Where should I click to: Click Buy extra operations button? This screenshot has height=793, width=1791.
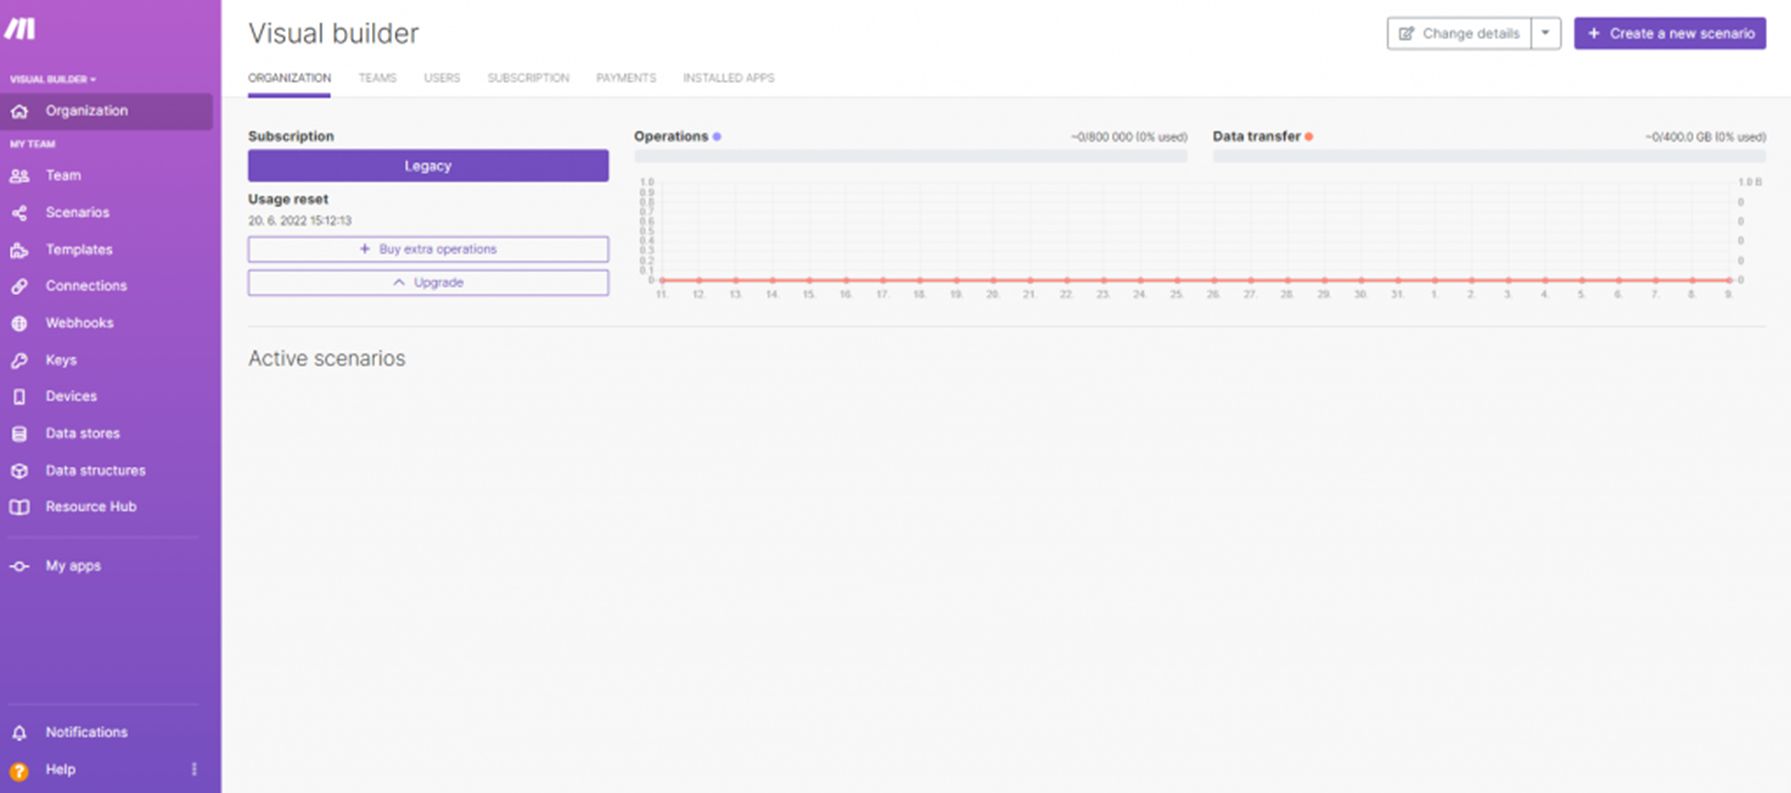click(428, 249)
